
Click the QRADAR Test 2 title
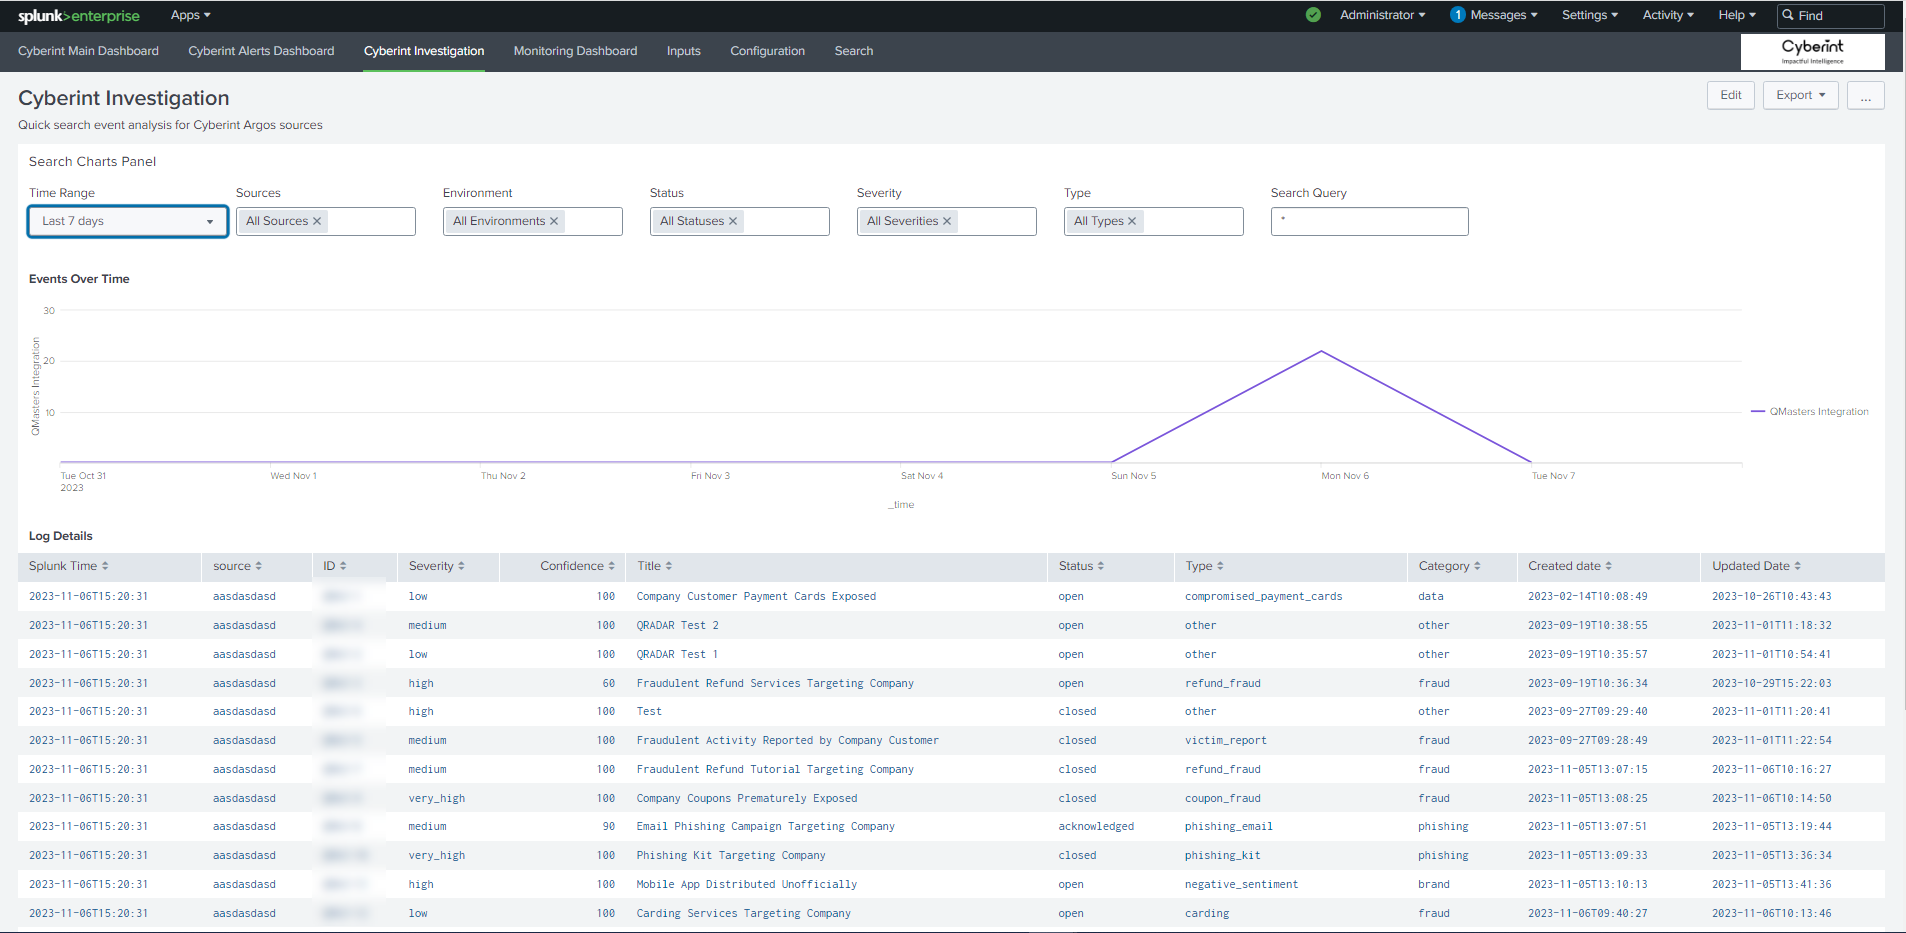click(x=677, y=625)
